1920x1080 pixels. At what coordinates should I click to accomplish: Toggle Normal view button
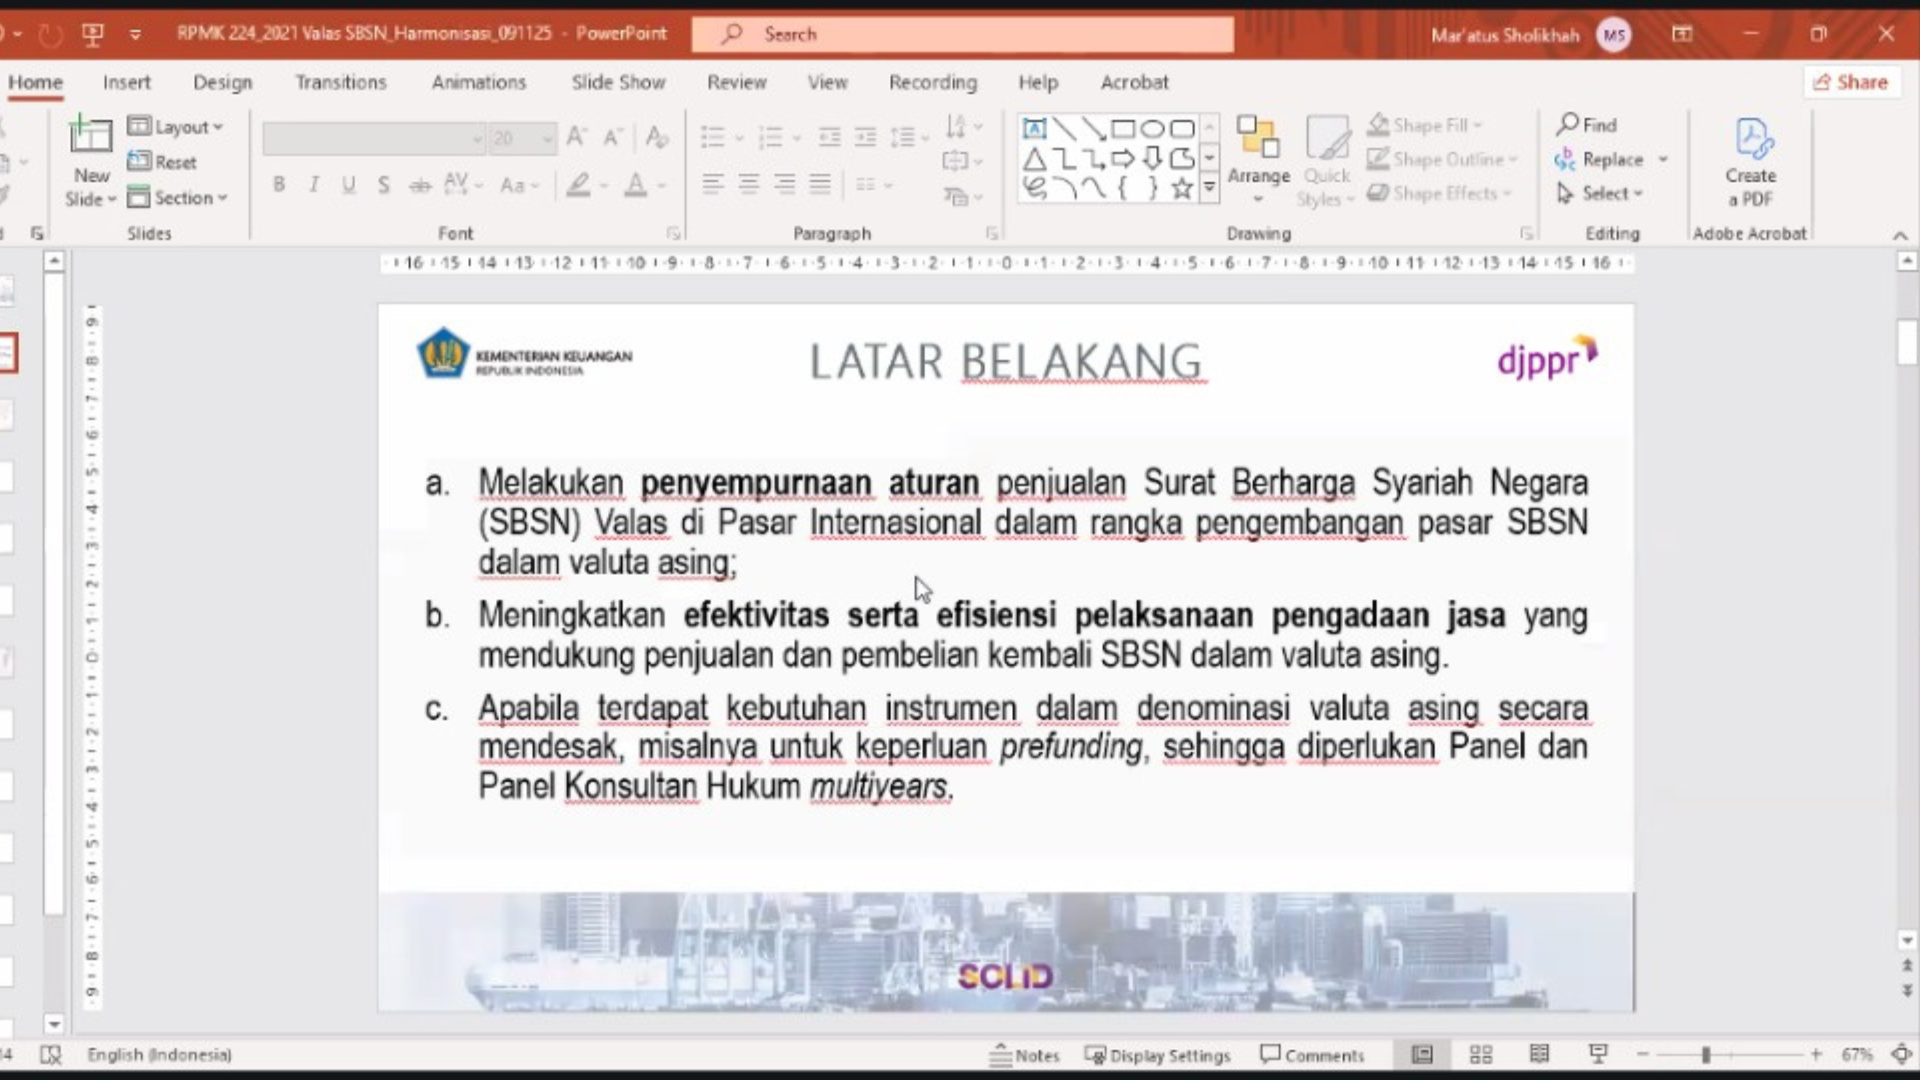[1422, 1054]
